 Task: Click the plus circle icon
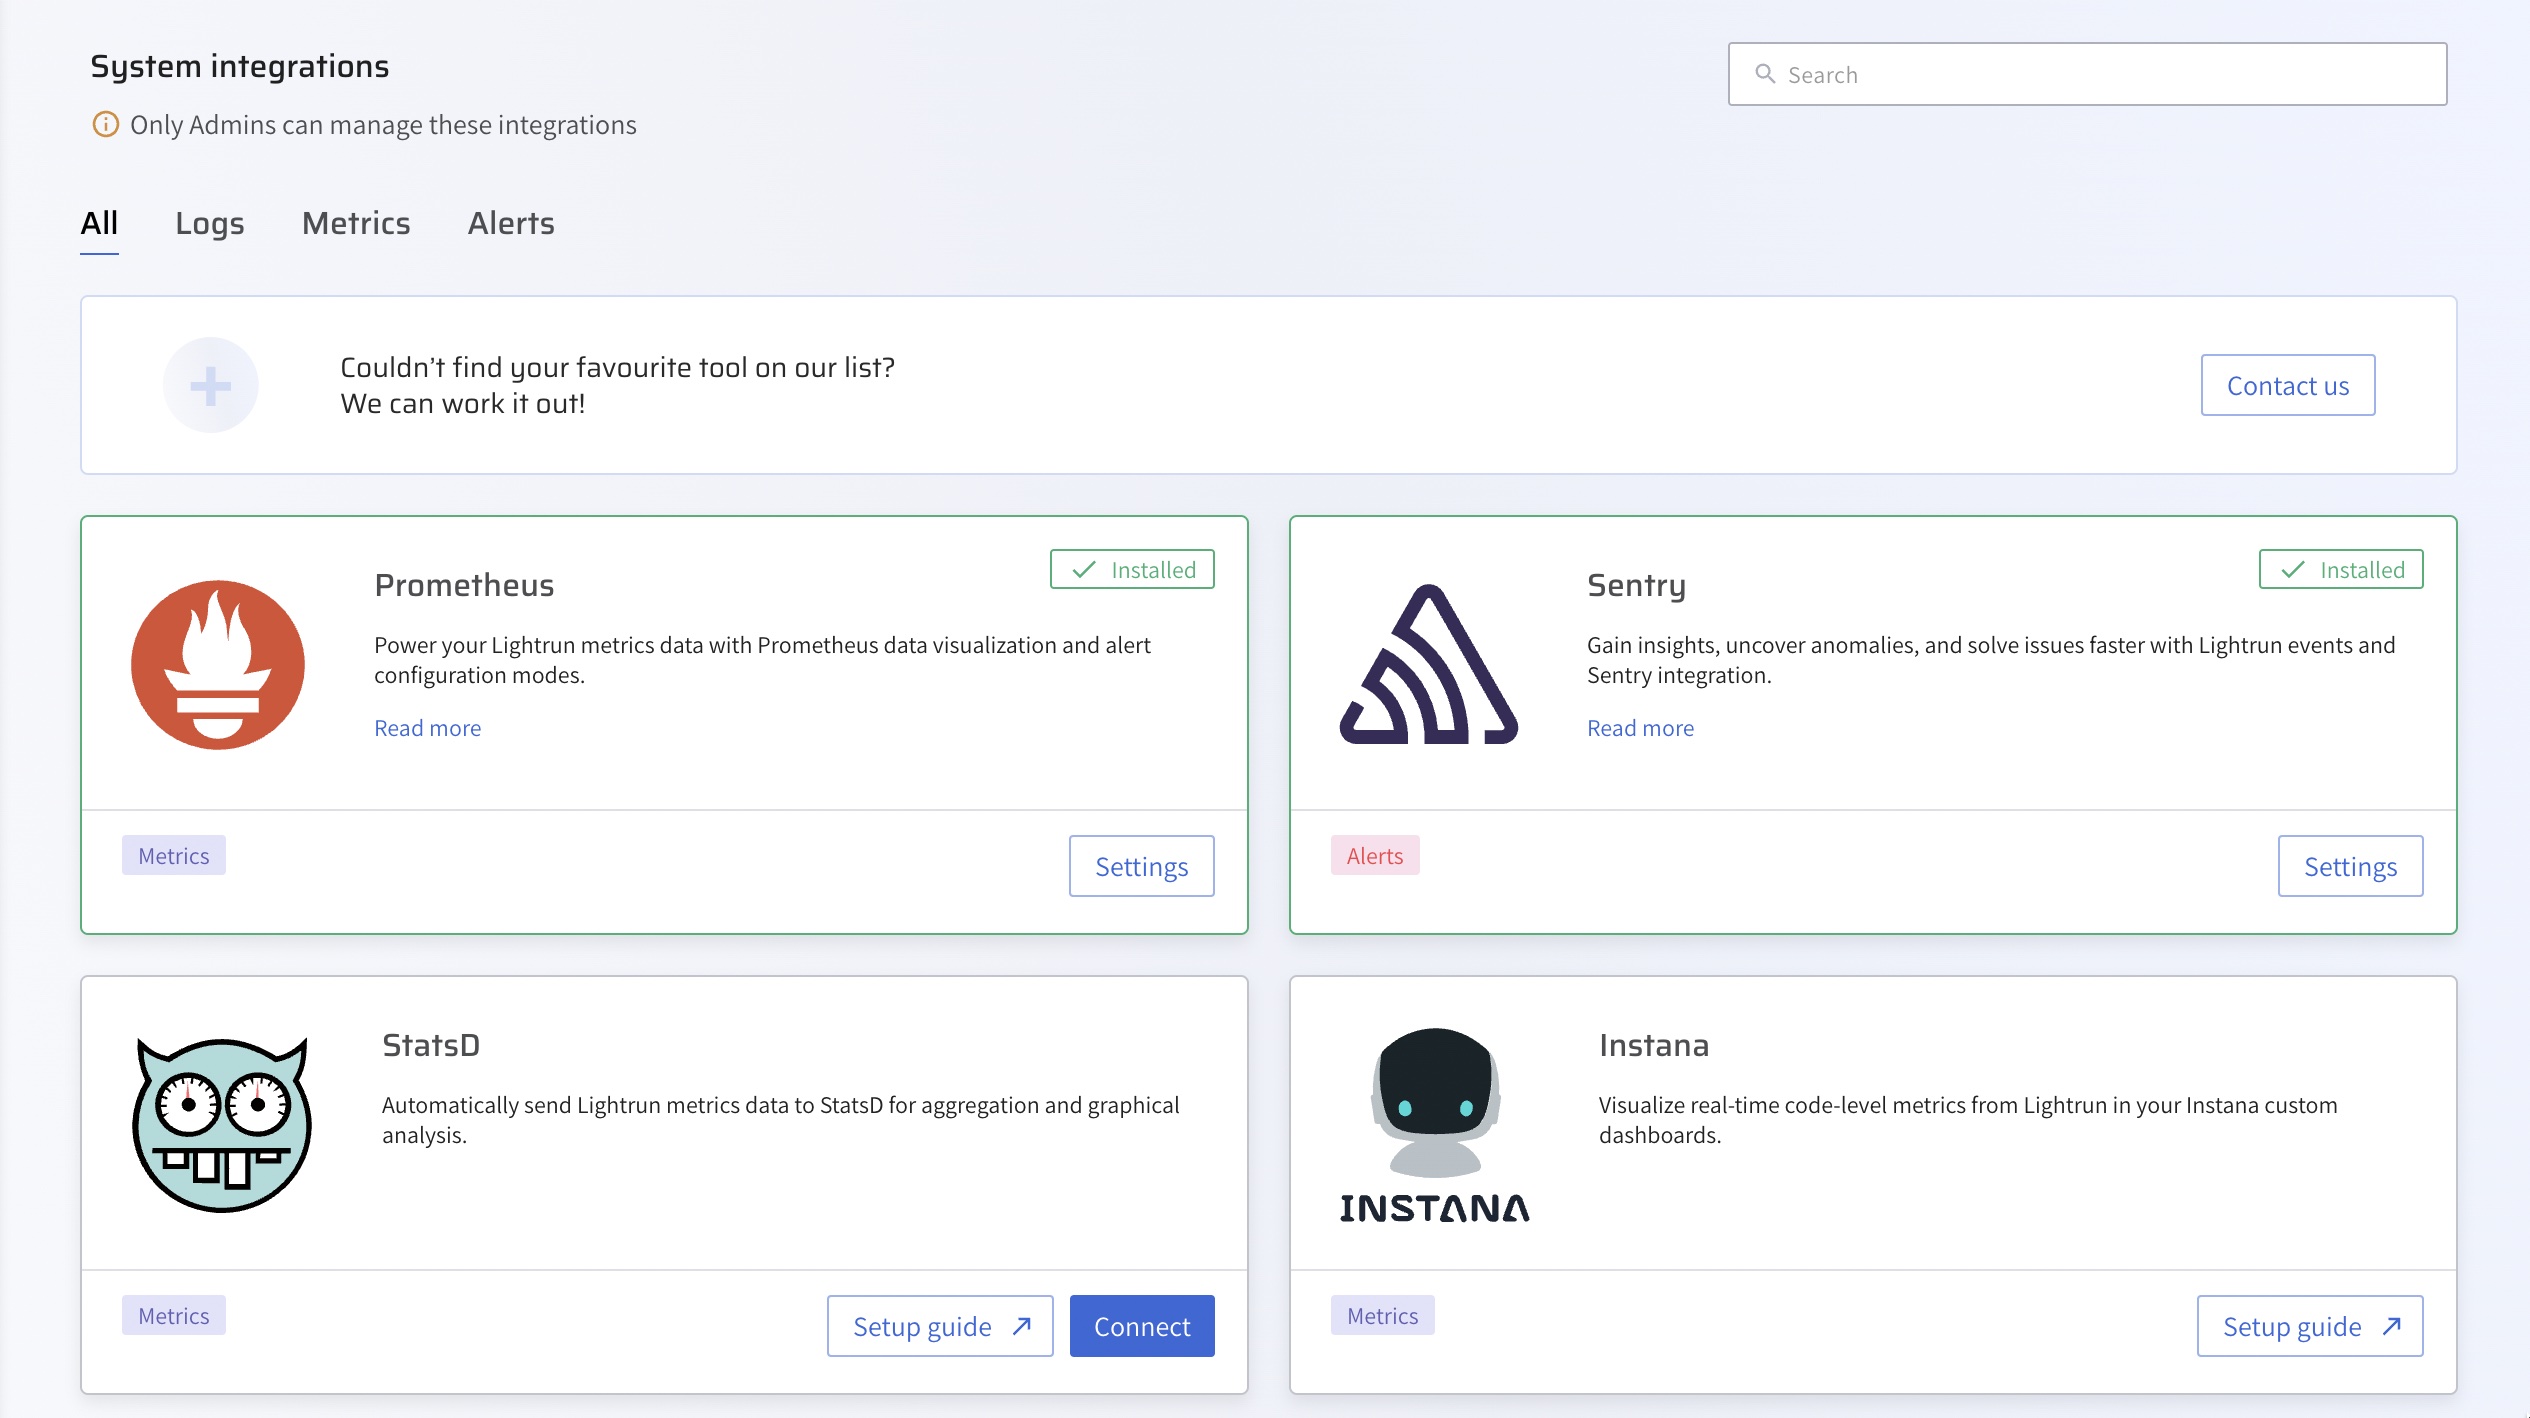[211, 385]
